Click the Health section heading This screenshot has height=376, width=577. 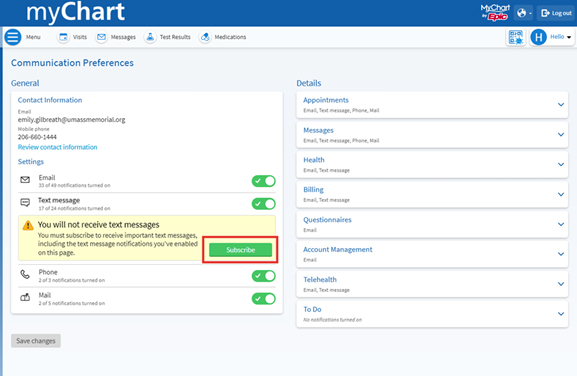point(314,160)
